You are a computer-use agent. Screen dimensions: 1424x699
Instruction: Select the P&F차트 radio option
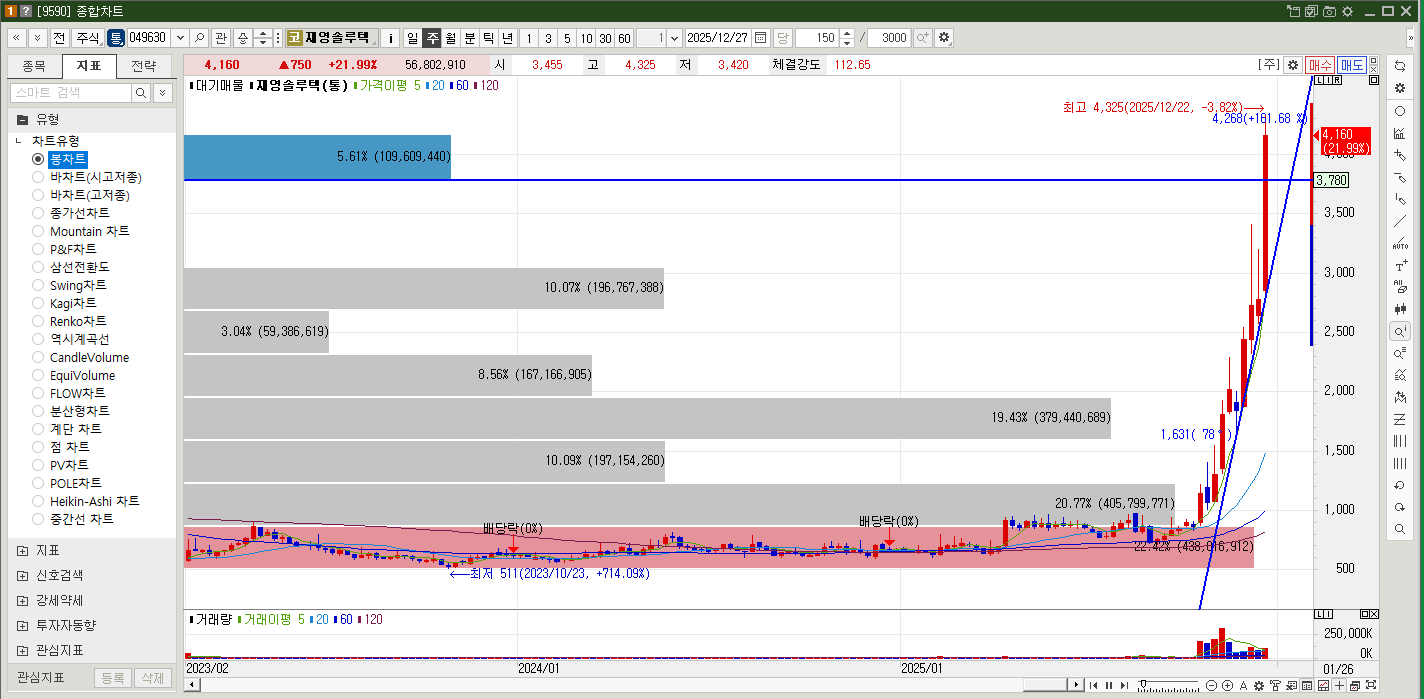click(x=38, y=249)
